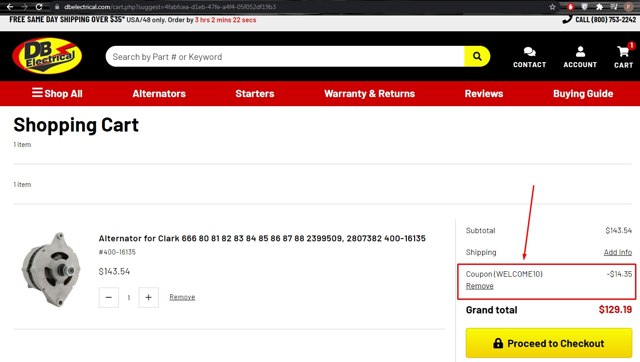Reload the page with refresh icon
Image resolution: width=640 pixels, height=362 pixels.
tap(39, 7)
